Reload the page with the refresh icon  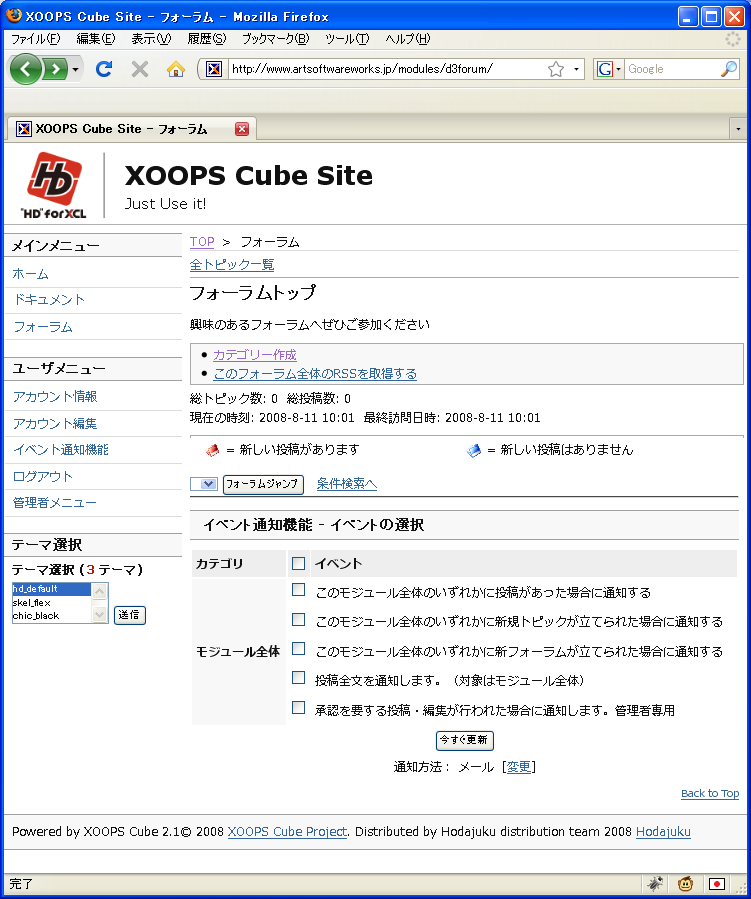click(x=103, y=69)
